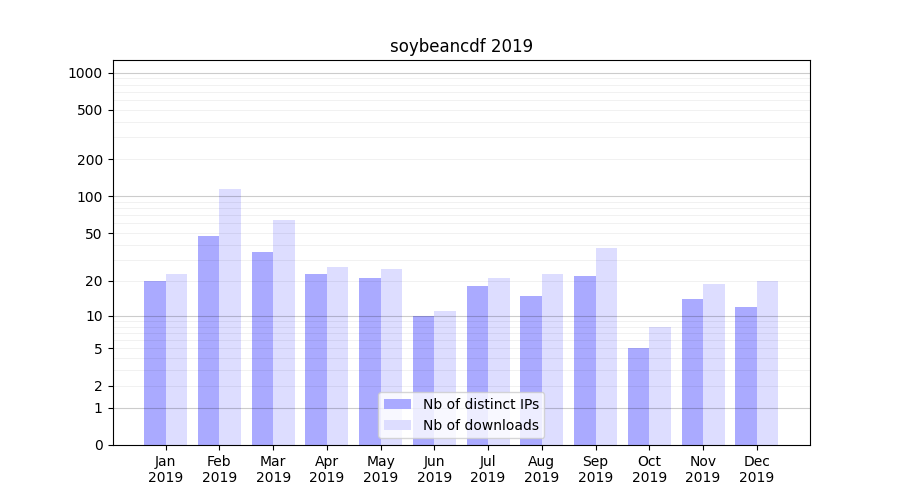Click the 'Aug 2019' x-axis label
This screenshot has height=500, width=900.
541,469
